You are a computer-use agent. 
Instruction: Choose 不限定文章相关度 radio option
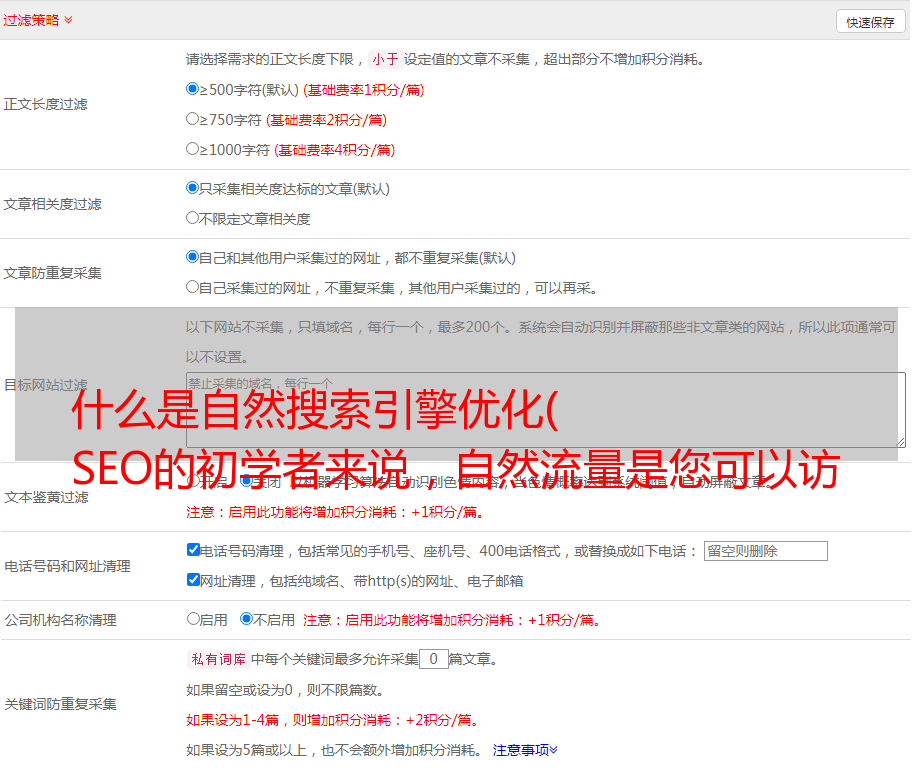(193, 218)
